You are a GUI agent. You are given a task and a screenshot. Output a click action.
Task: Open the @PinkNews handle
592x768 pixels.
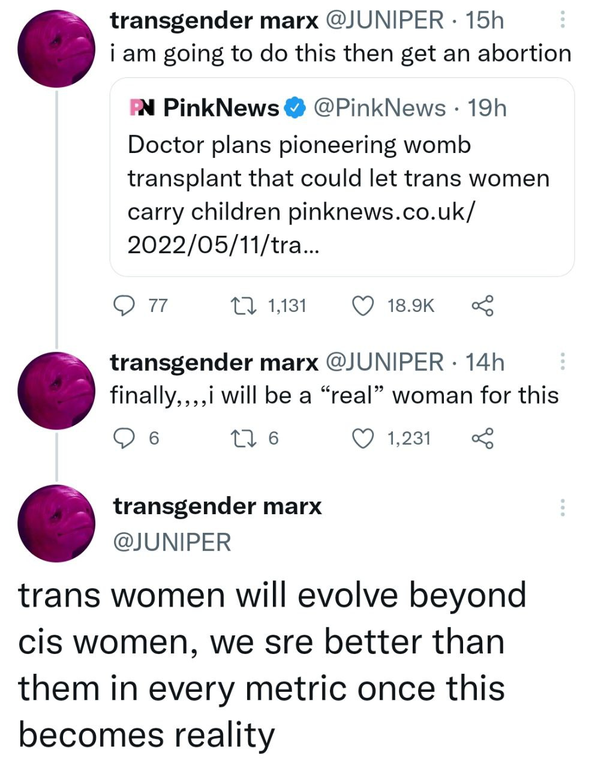tap(379, 108)
